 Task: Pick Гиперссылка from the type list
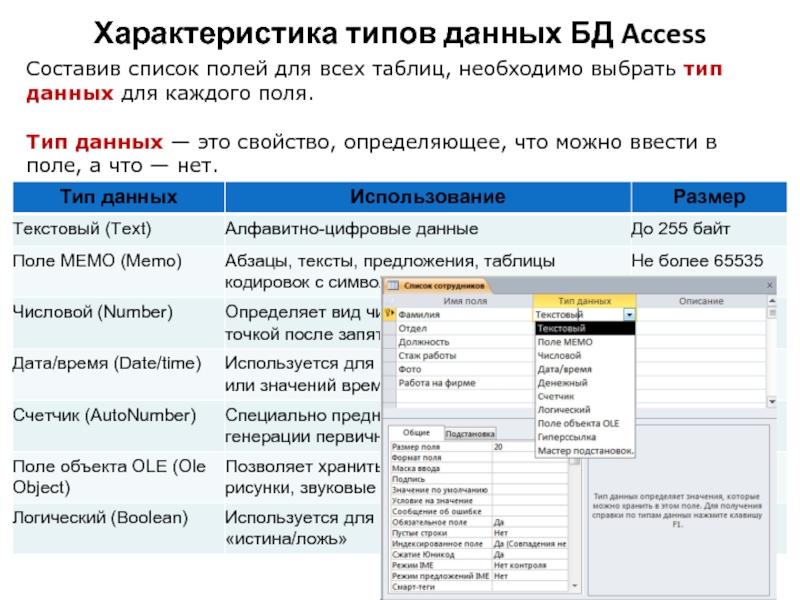567,437
